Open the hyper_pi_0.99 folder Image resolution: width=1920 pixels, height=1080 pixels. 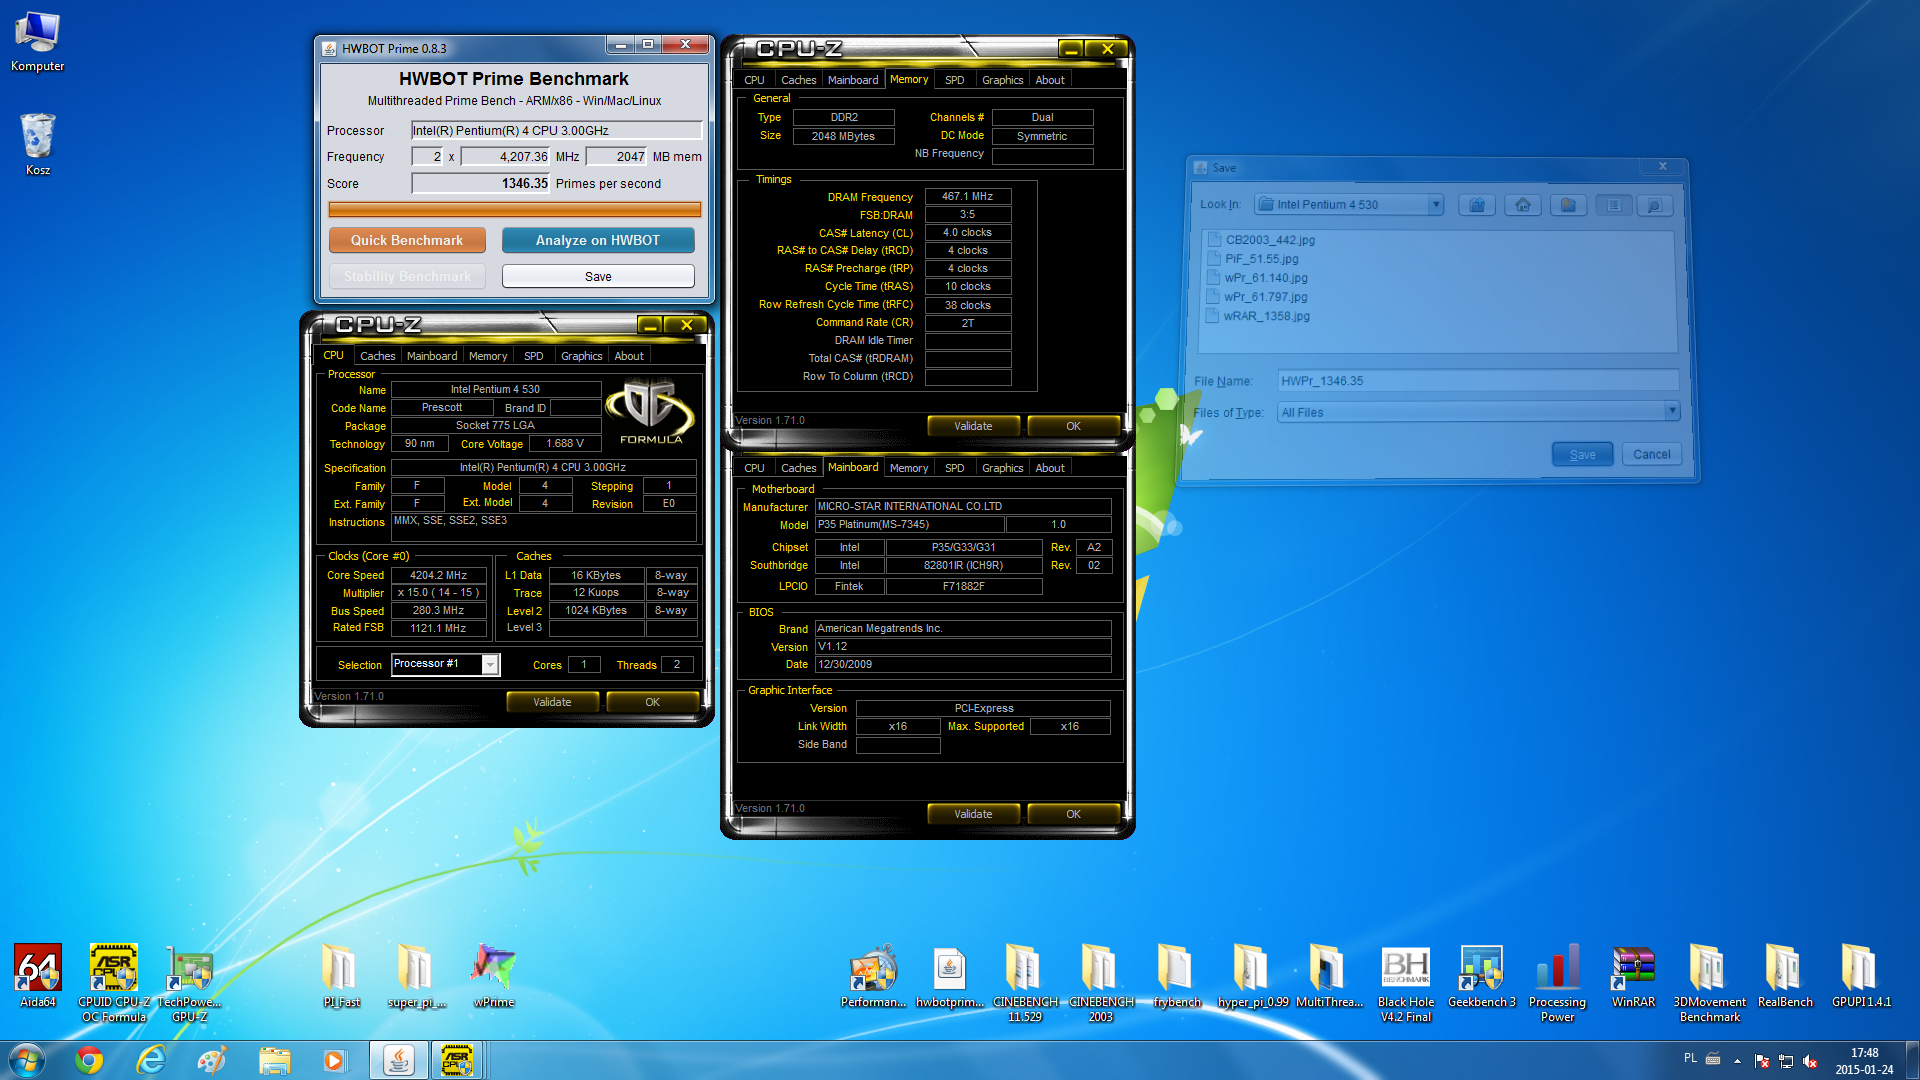coord(1253,976)
